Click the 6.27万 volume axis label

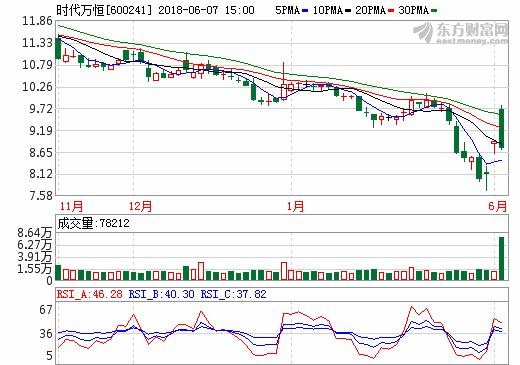35,245
